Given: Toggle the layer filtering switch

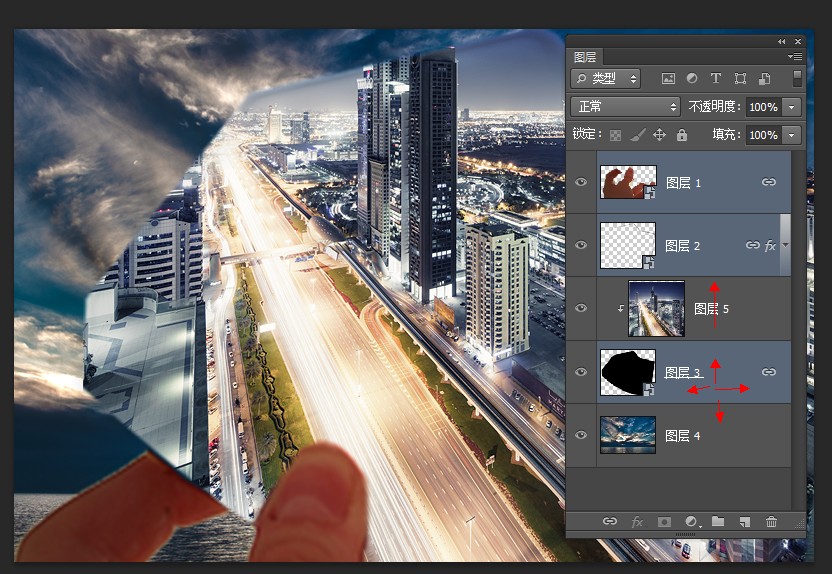Looking at the screenshot, I should coord(797,79).
